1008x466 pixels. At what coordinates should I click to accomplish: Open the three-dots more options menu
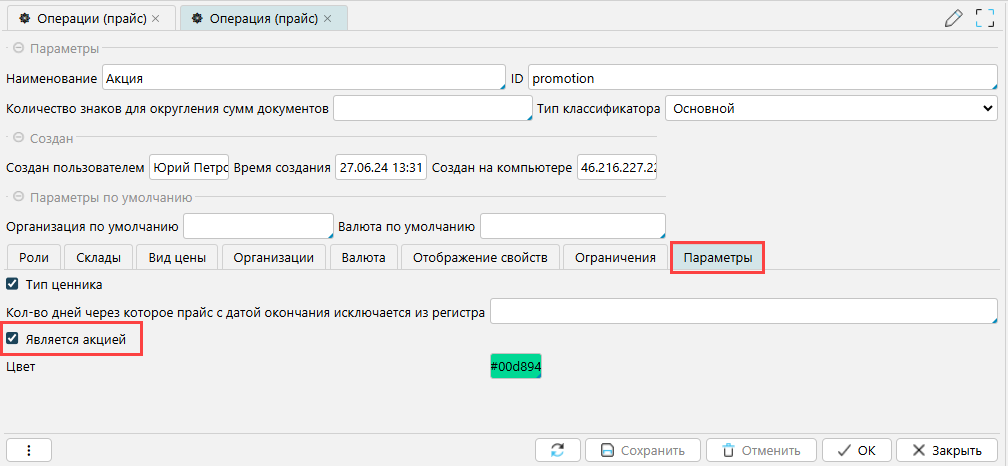tap(29, 450)
